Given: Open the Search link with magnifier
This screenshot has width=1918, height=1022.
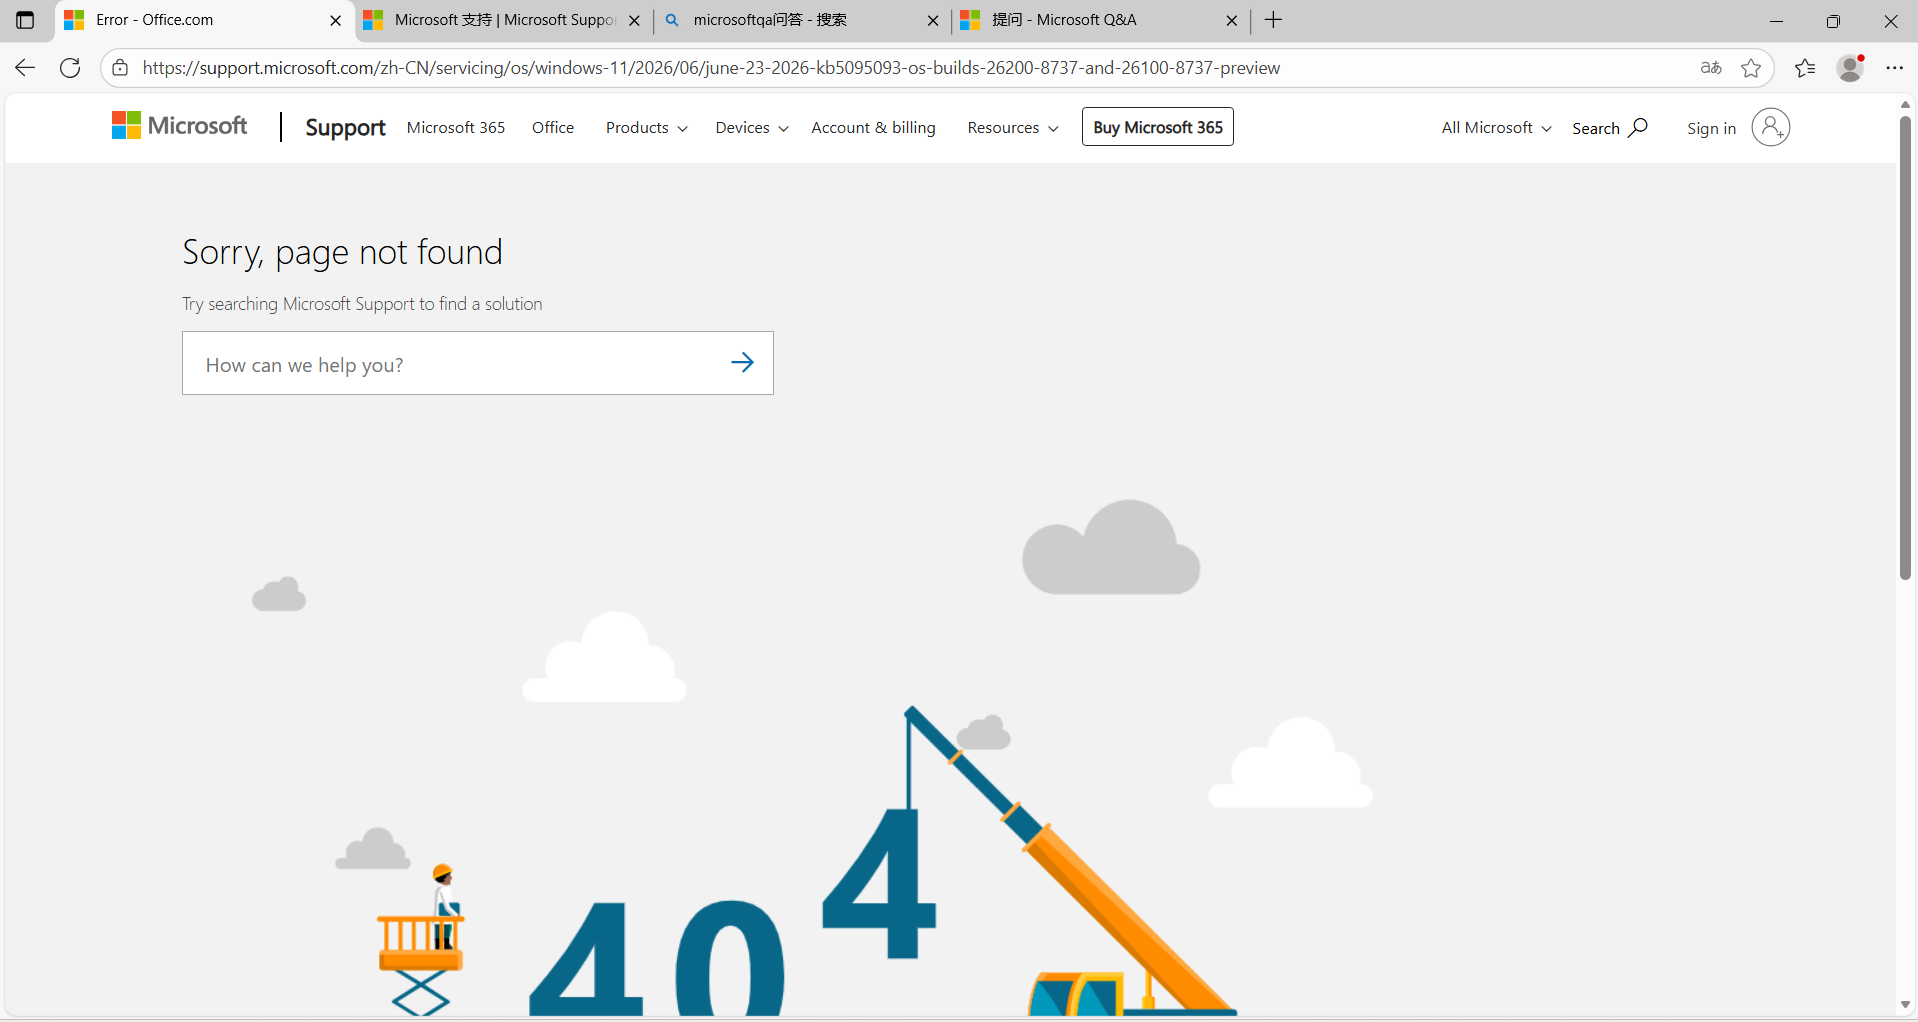Looking at the screenshot, I should click(x=1609, y=128).
